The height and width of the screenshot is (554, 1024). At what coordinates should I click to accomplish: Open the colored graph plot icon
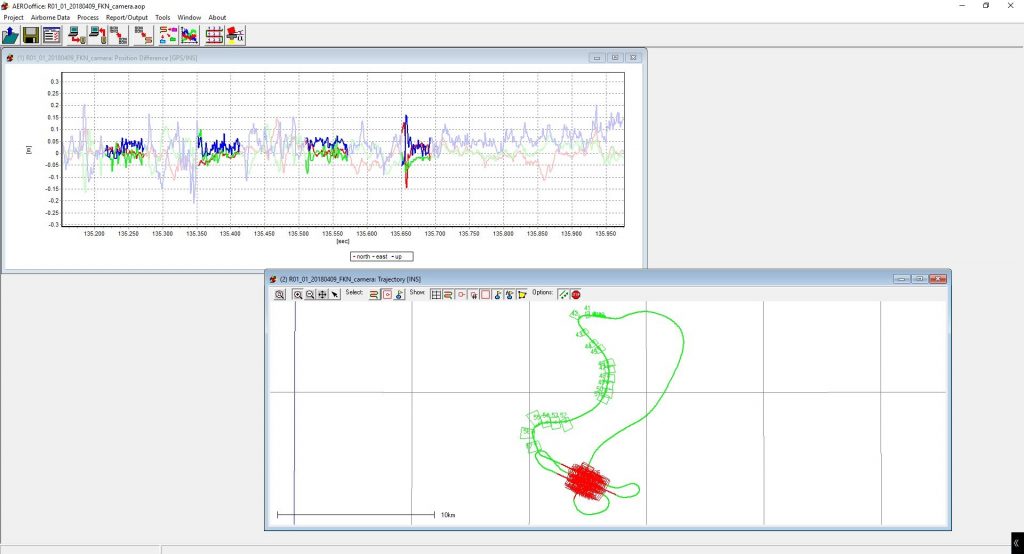point(189,35)
